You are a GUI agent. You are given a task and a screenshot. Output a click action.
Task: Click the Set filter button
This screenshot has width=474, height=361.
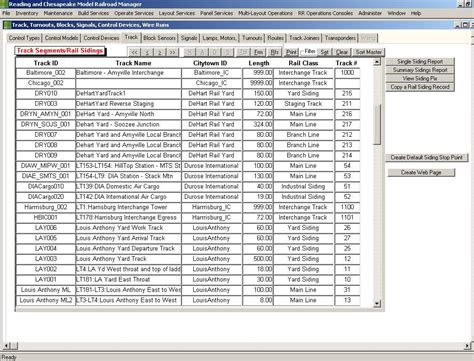(324, 52)
